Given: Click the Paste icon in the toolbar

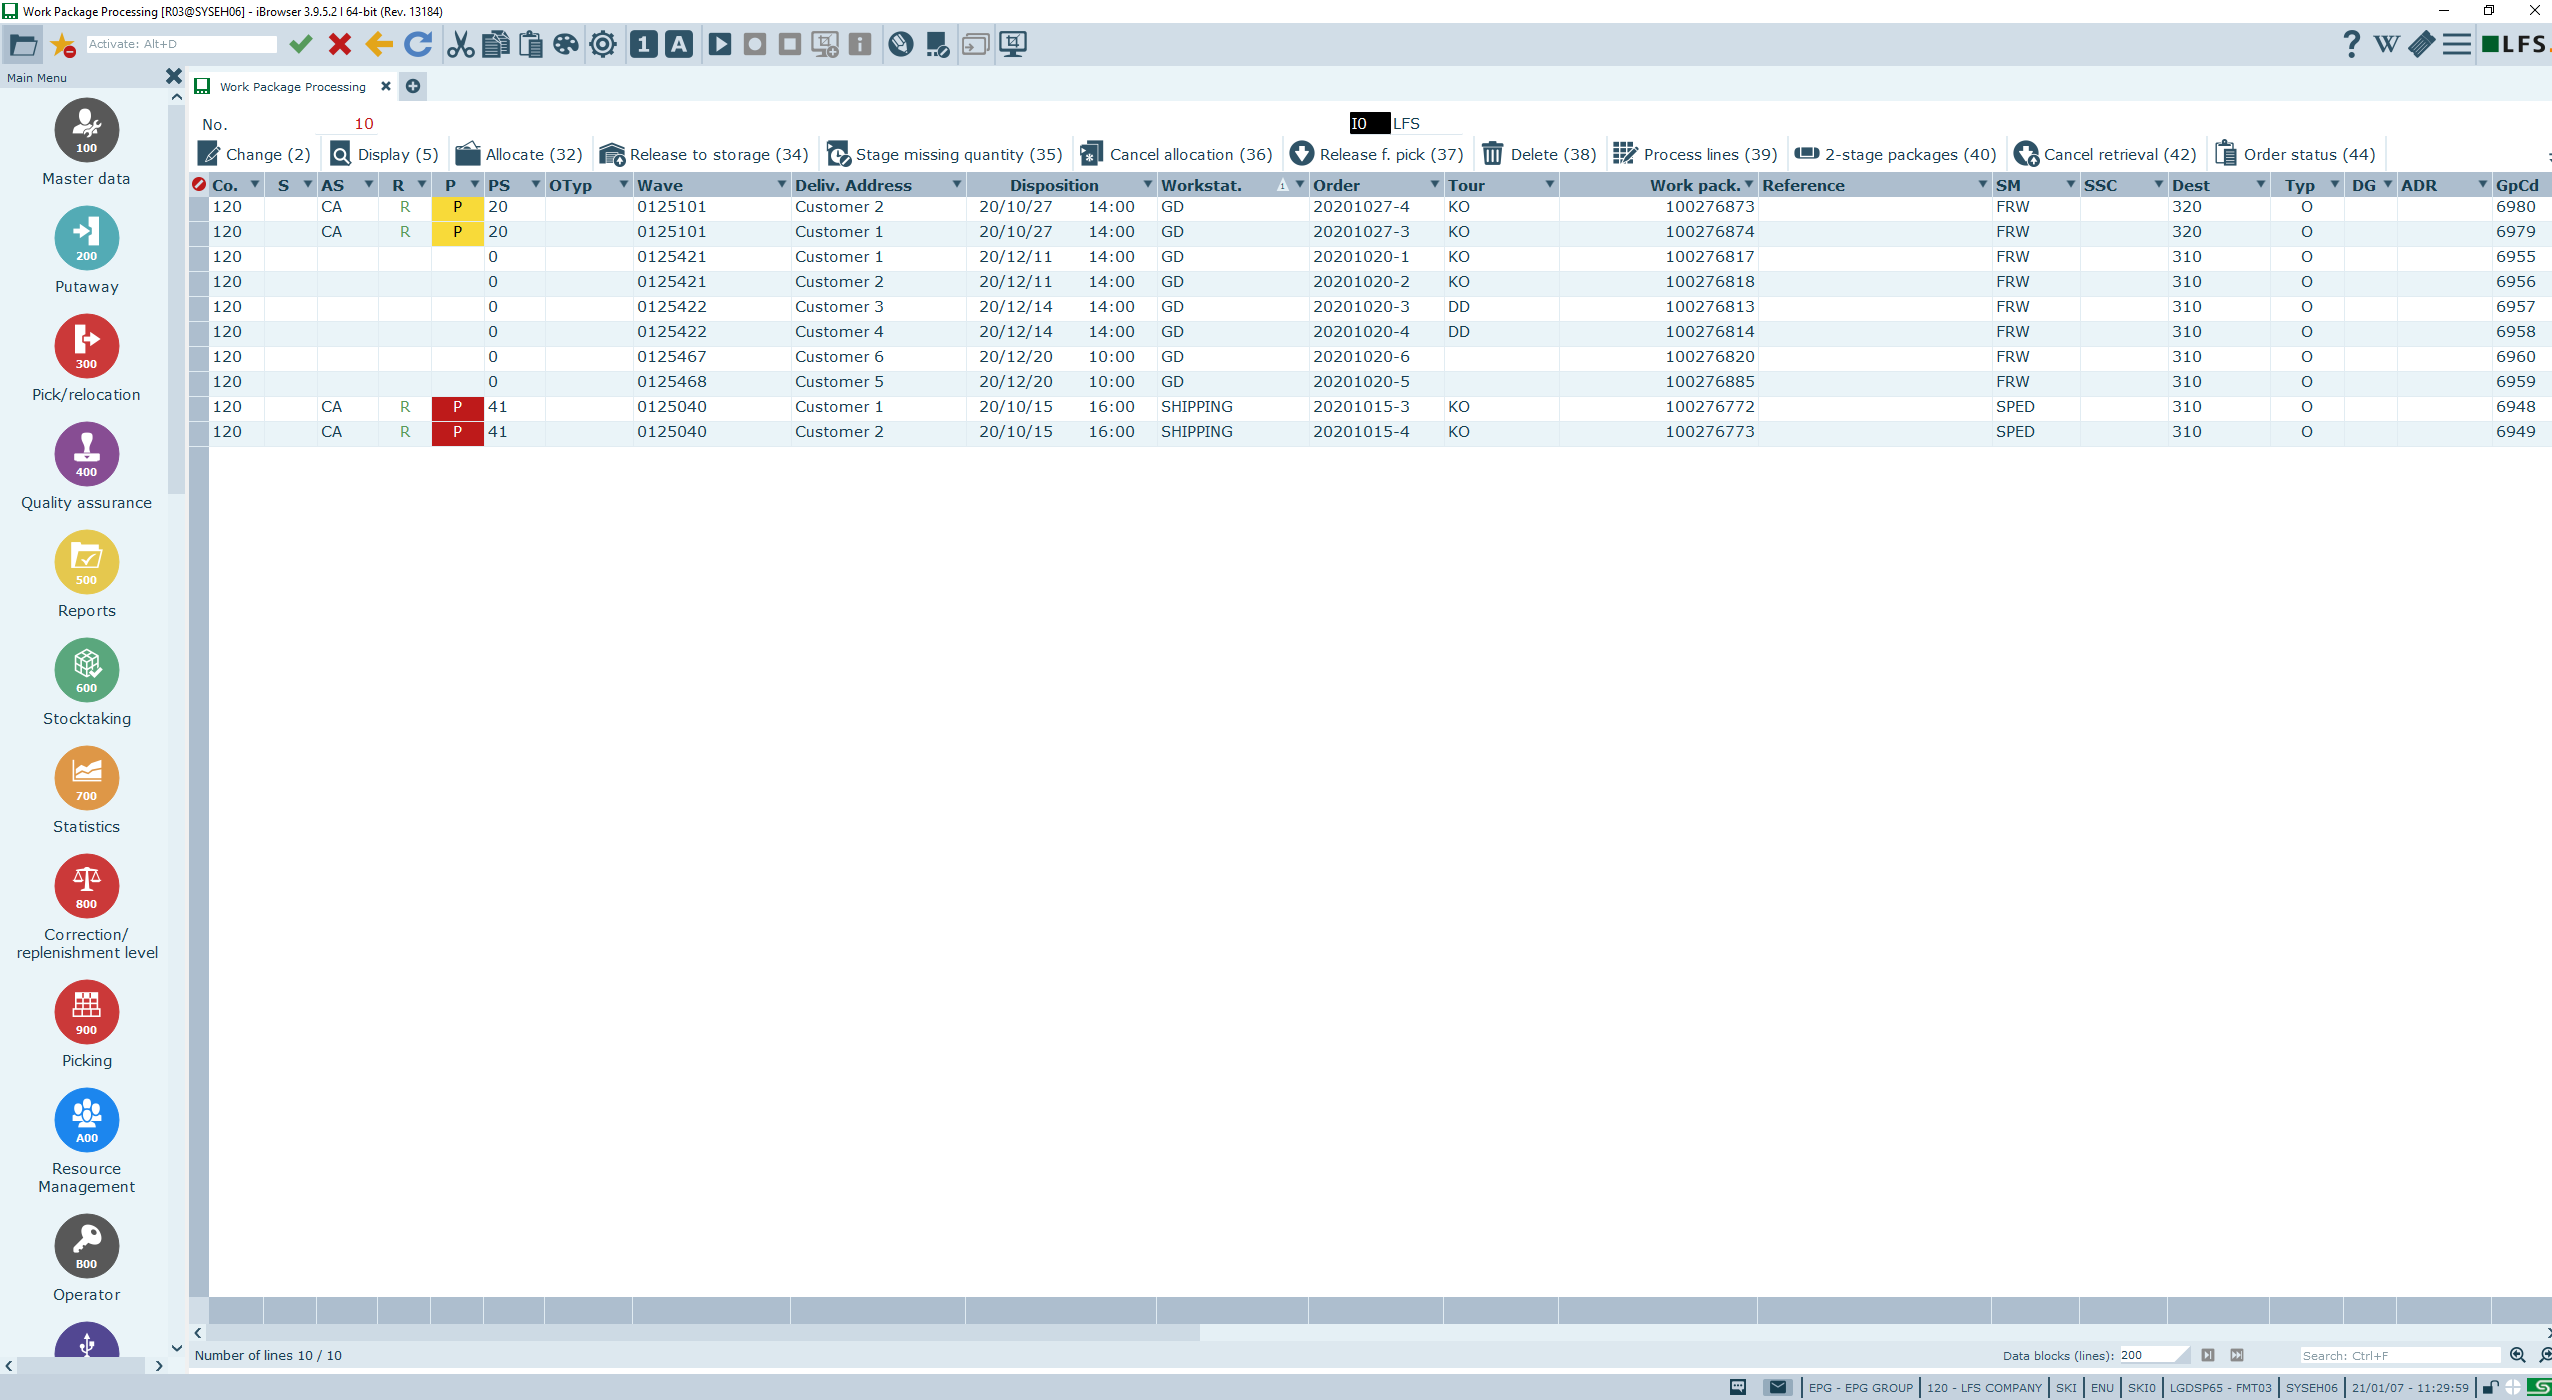Looking at the screenshot, I should click(529, 44).
